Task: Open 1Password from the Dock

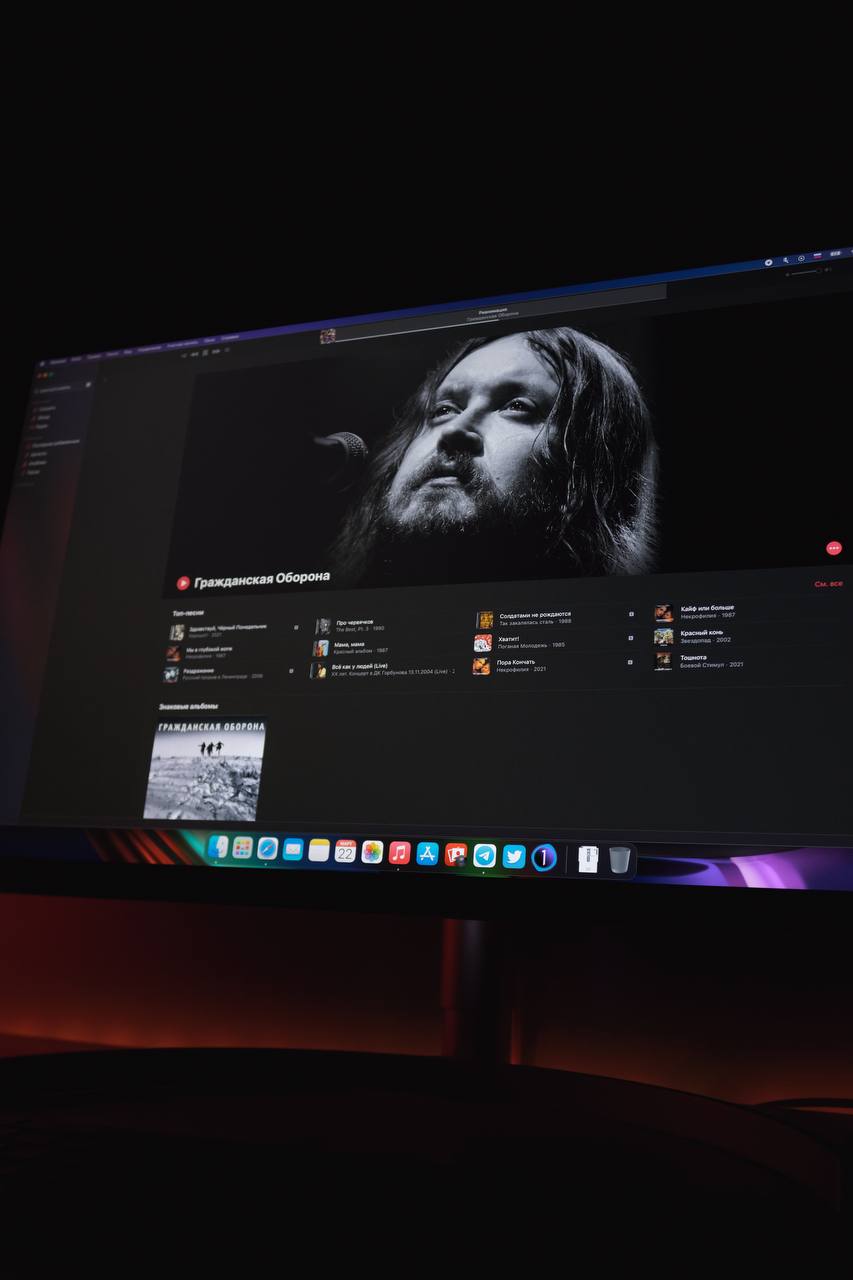Action: (x=544, y=858)
